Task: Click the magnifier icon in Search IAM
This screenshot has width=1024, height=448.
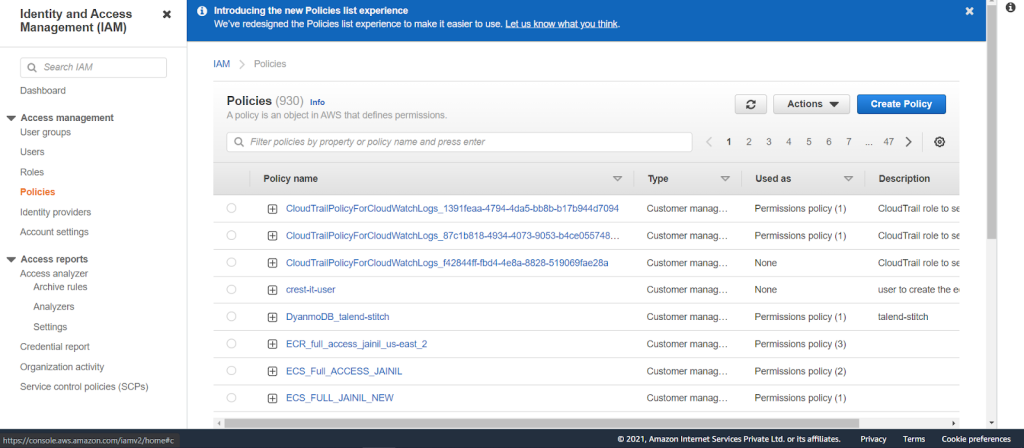Action: click(x=32, y=67)
